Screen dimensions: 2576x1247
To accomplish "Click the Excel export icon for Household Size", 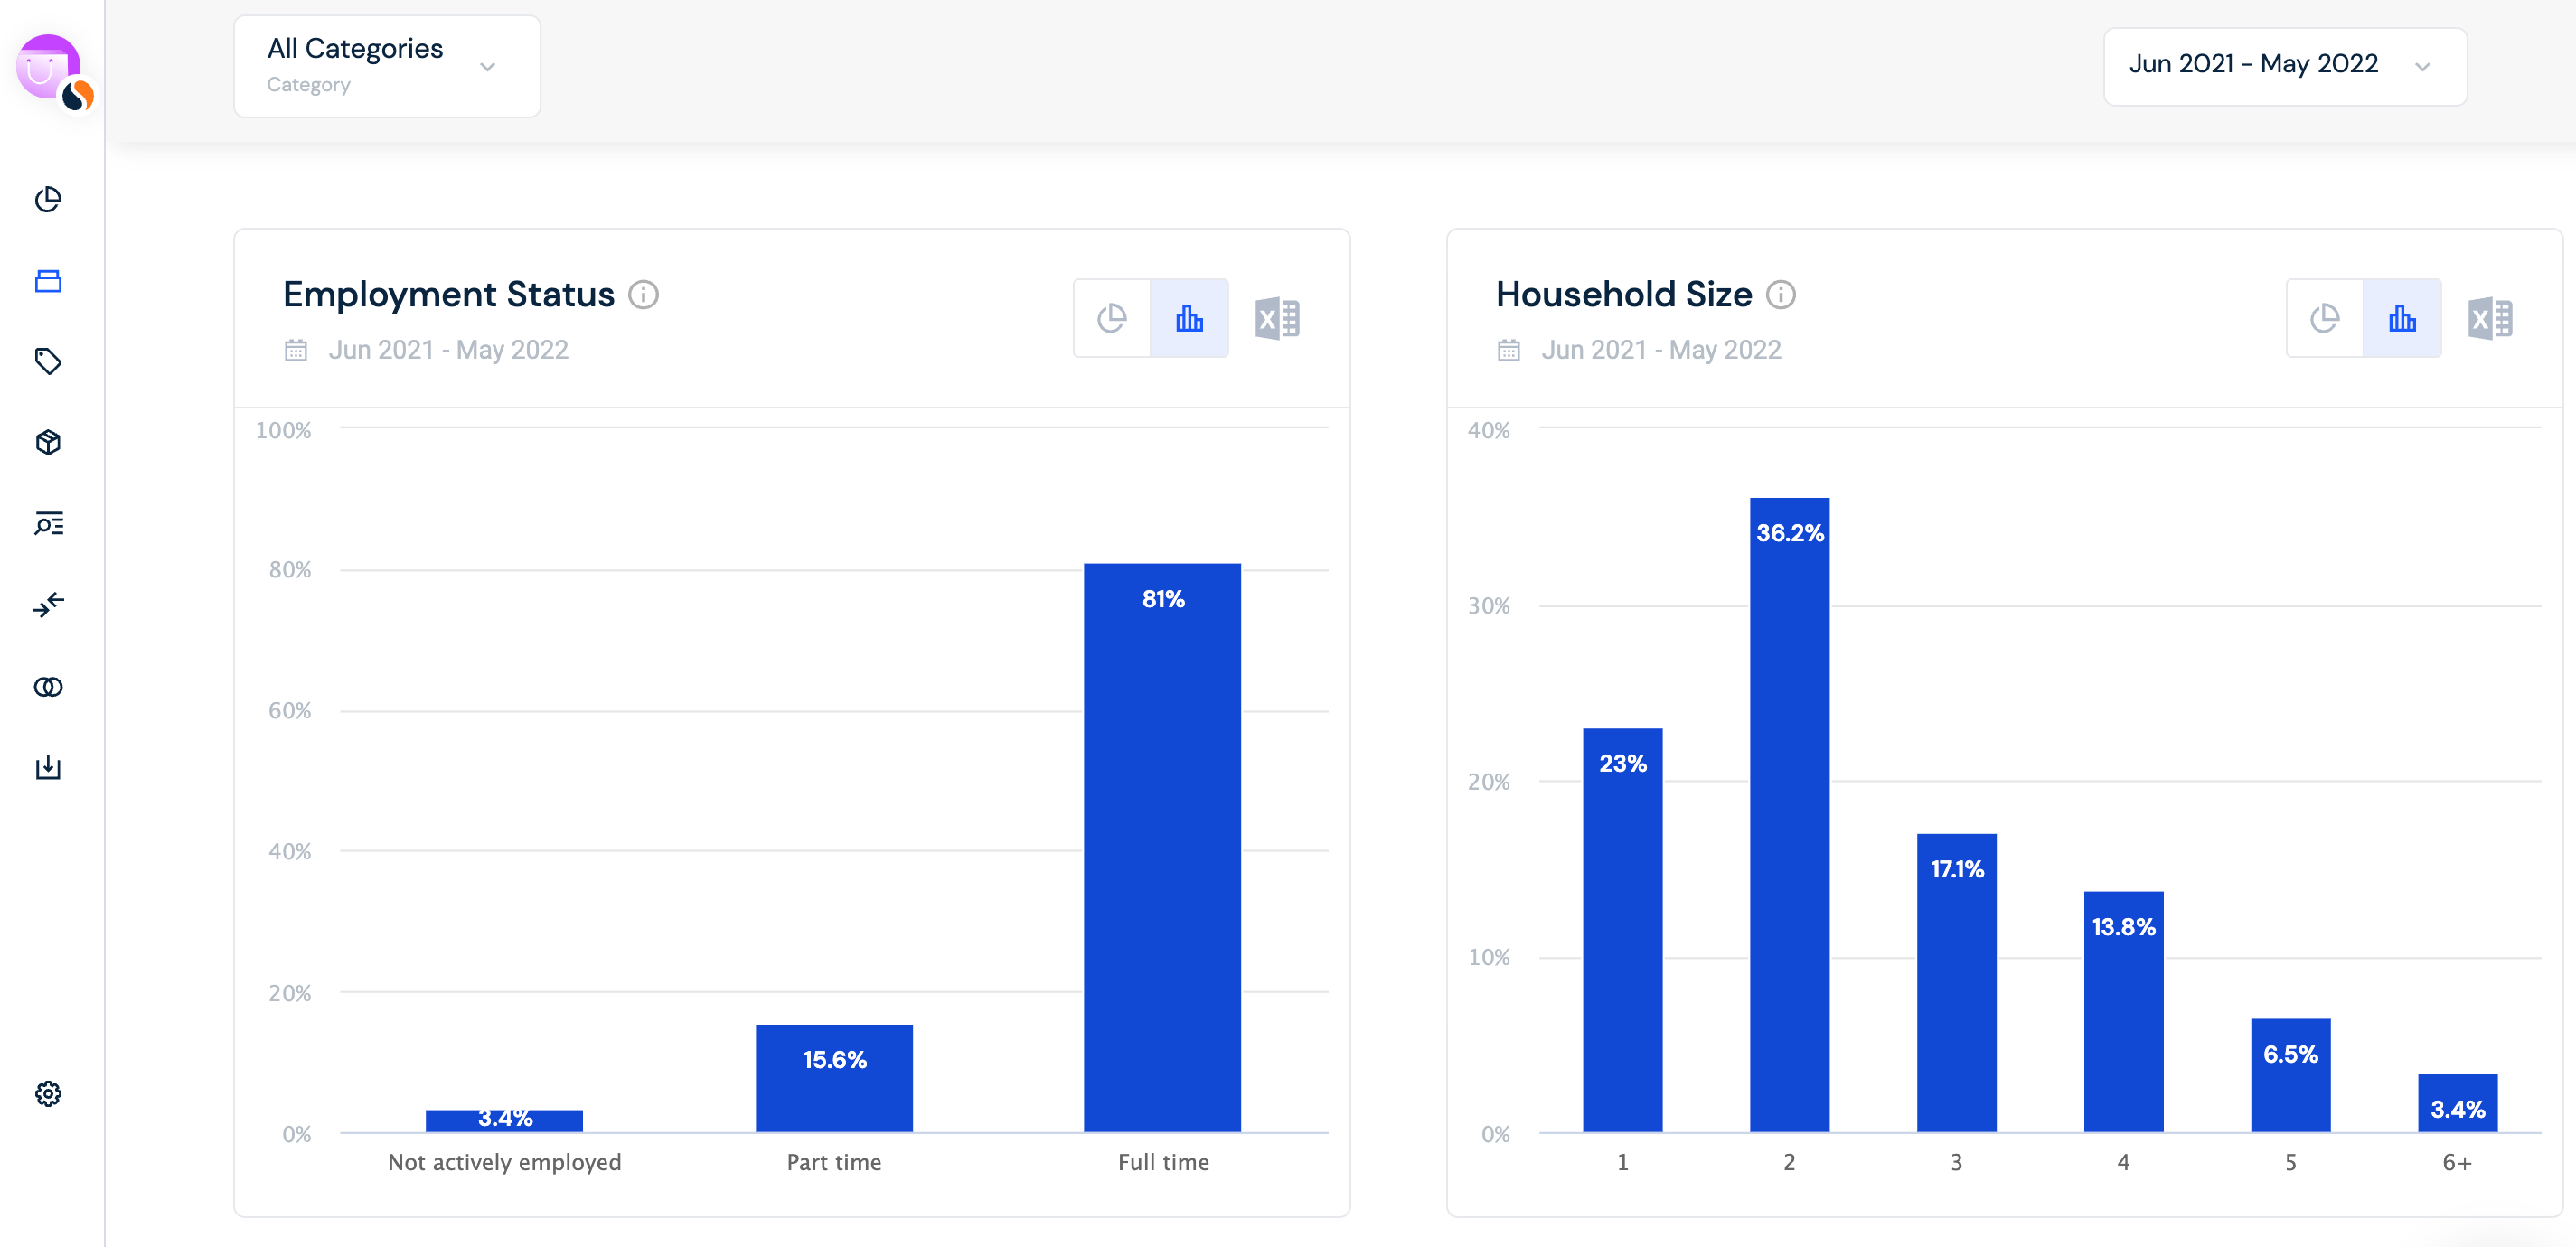I will [x=2489, y=317].
